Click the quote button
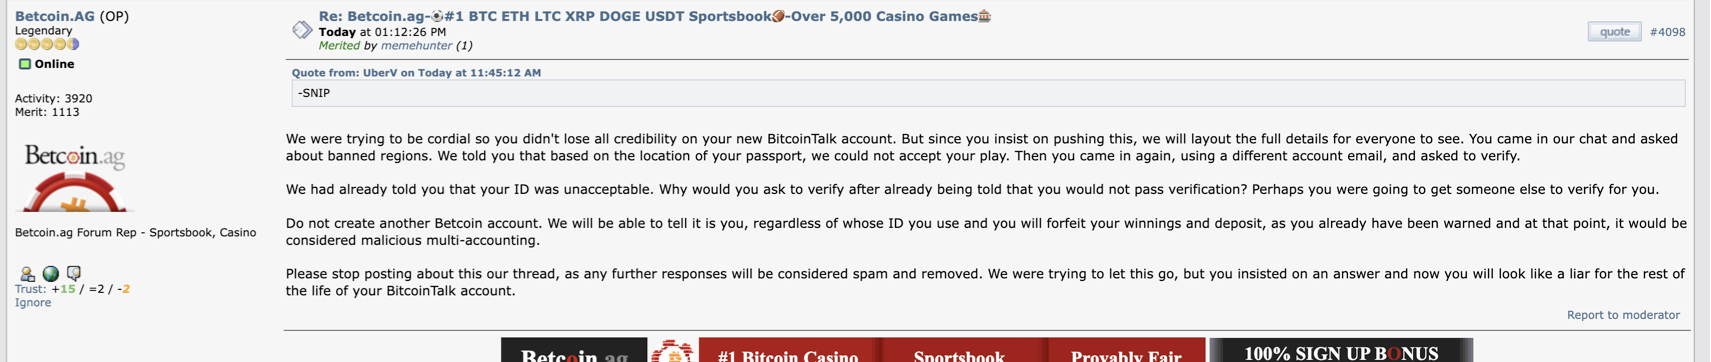 click(1614, 32)
